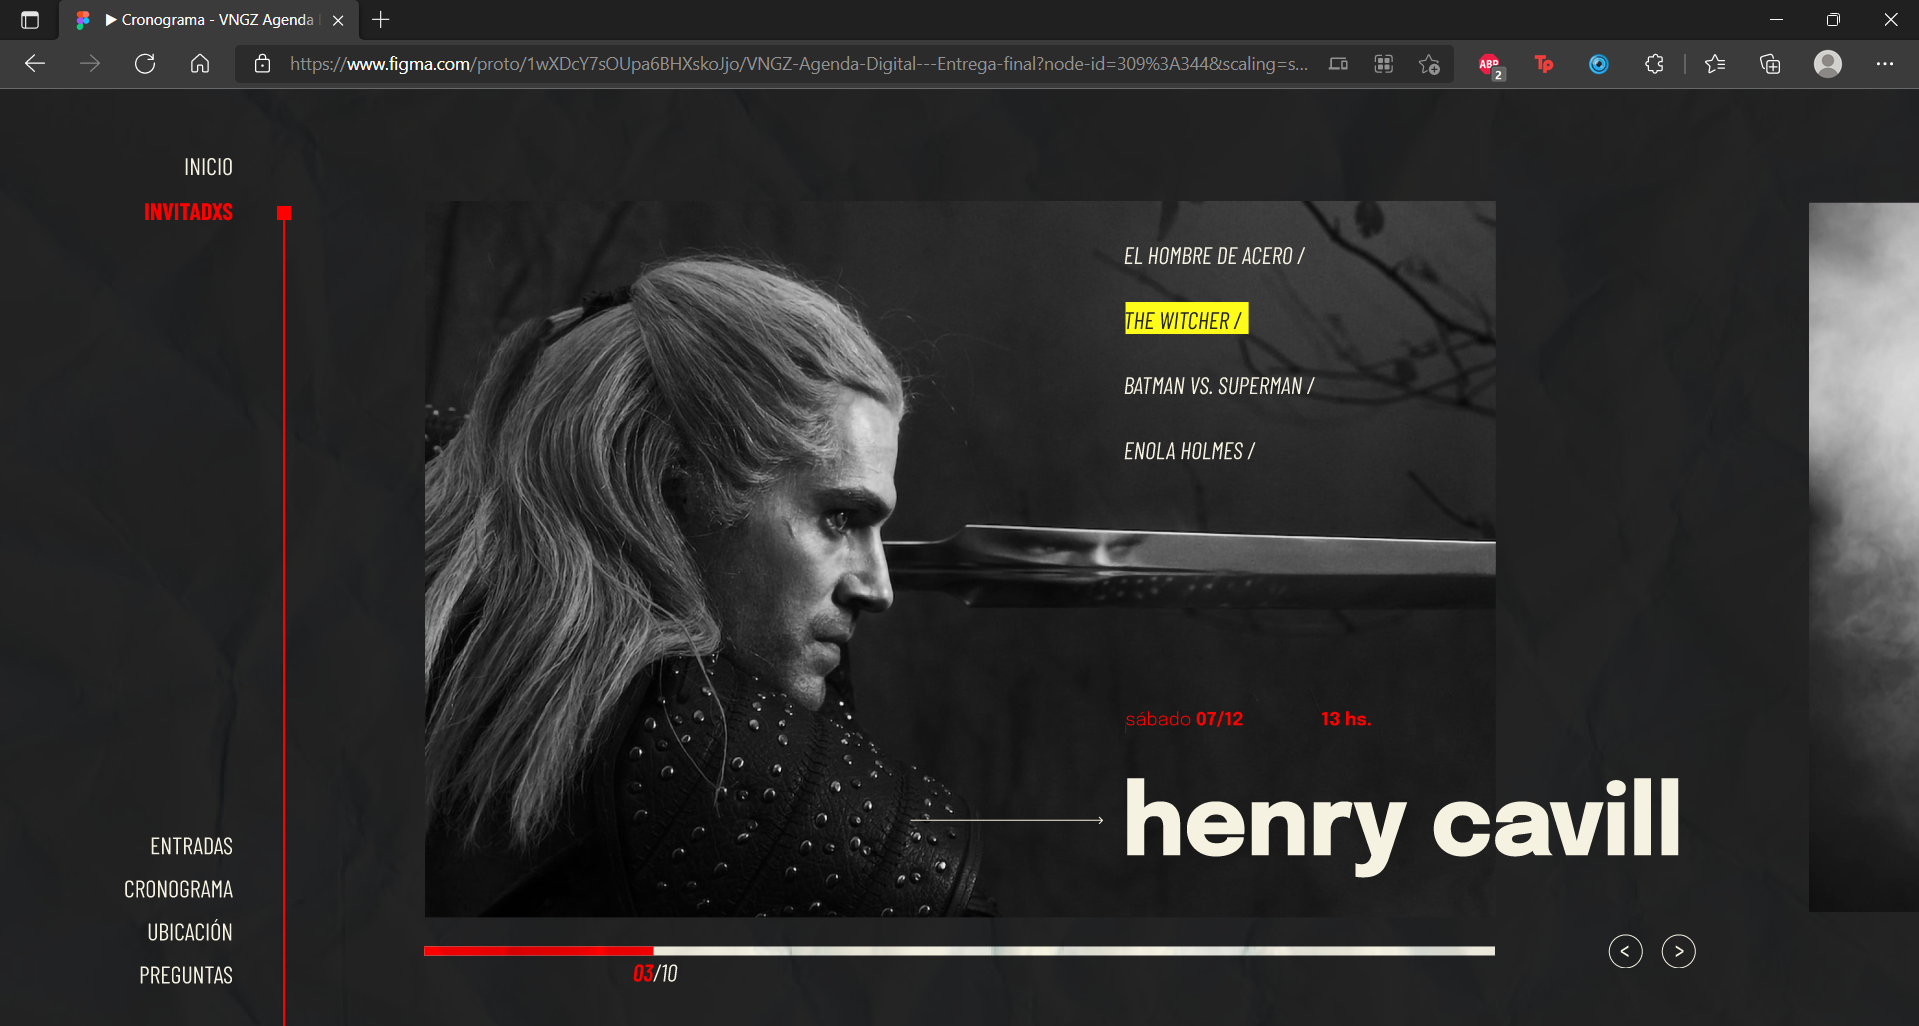Image resolution: width=1919 pixels, height=1026 pixels.
Task: Click the browser forward arrow
Action: (90, 64)
